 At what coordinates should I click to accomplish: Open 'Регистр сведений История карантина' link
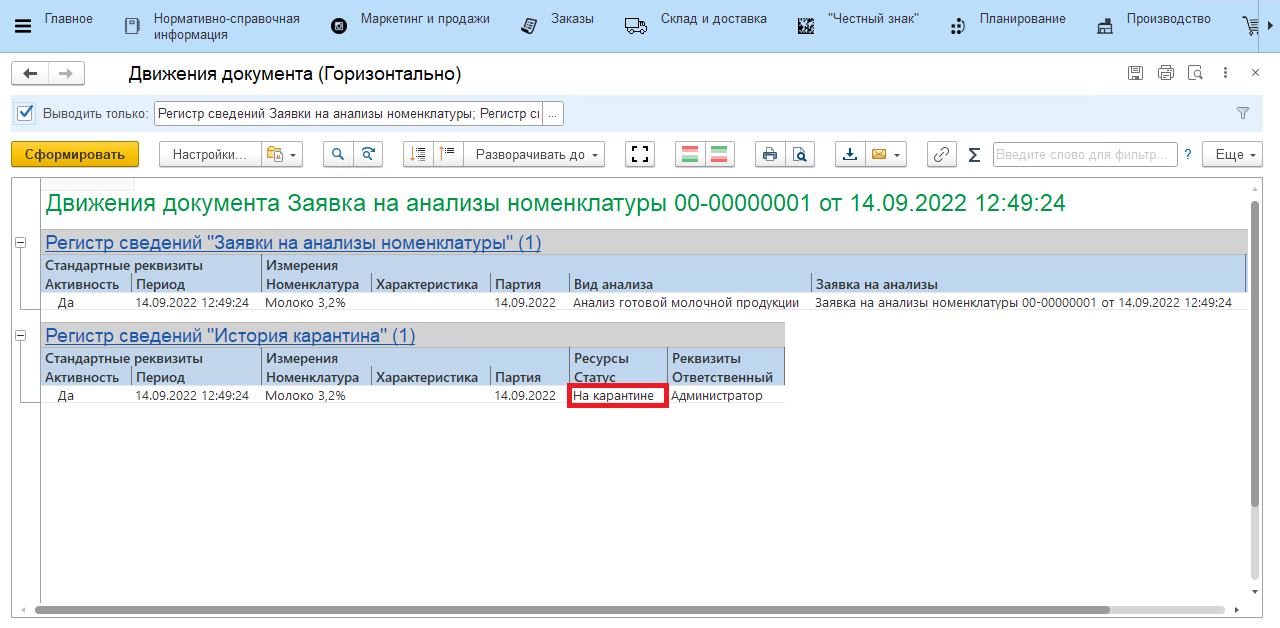[x=230, y=336]
